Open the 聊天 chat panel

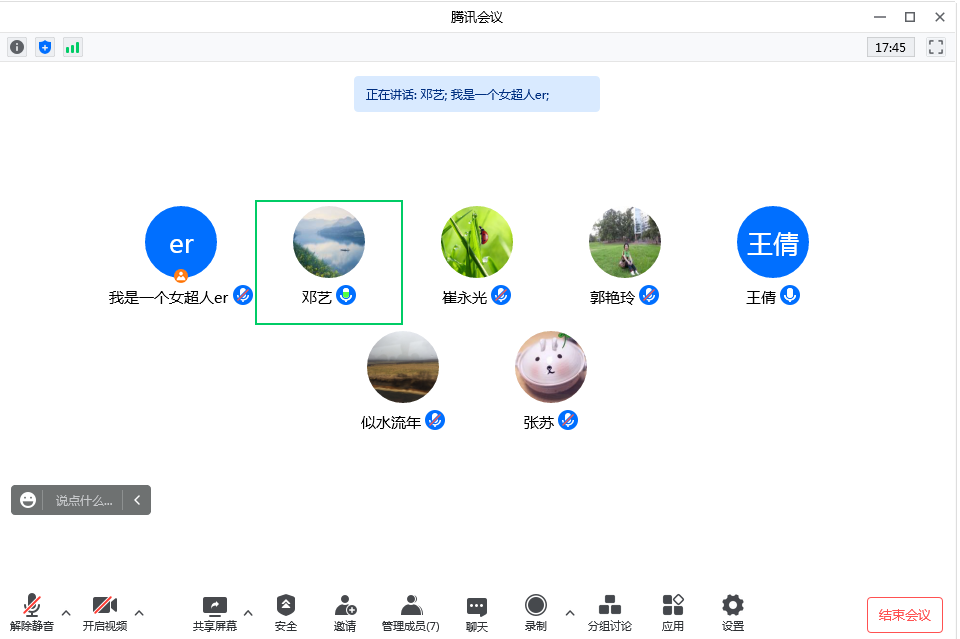(477, 613)
